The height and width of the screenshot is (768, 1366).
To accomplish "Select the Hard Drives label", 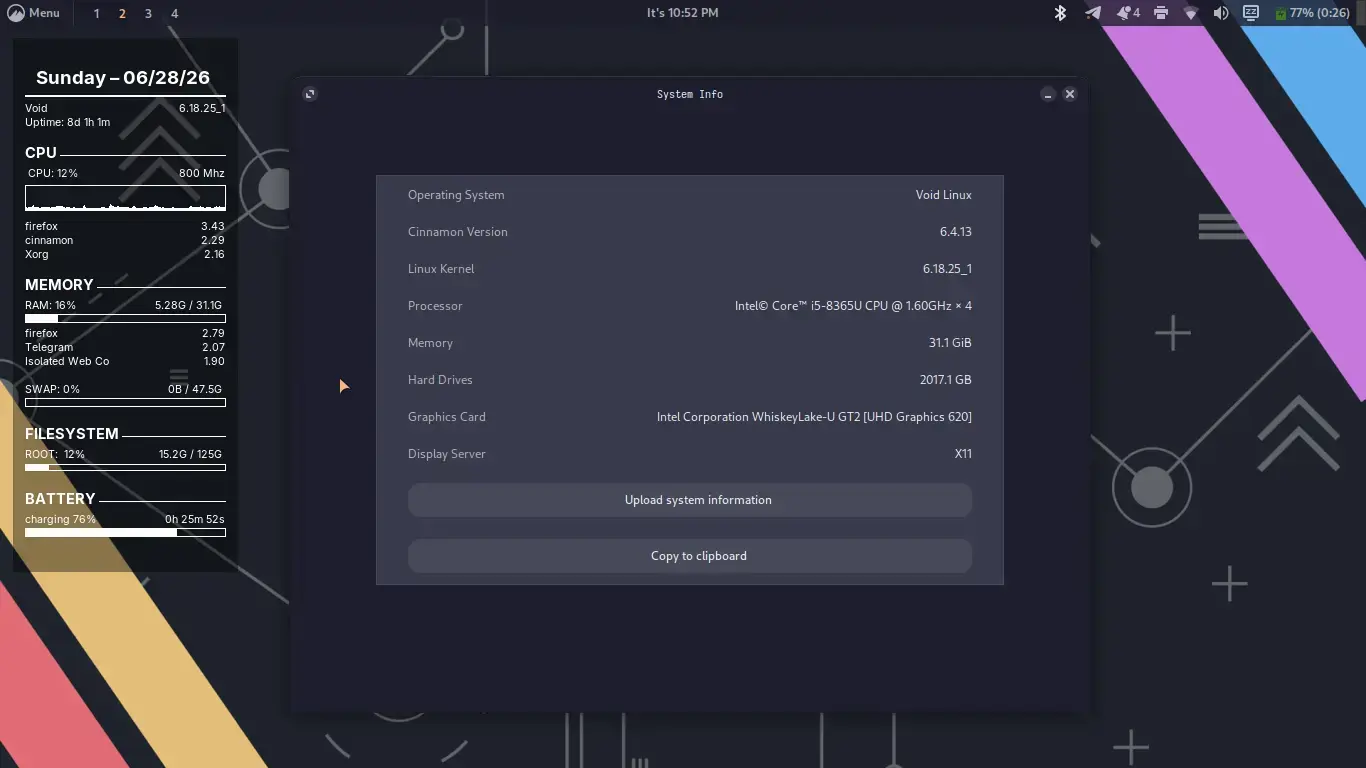I will click(440, 380).
